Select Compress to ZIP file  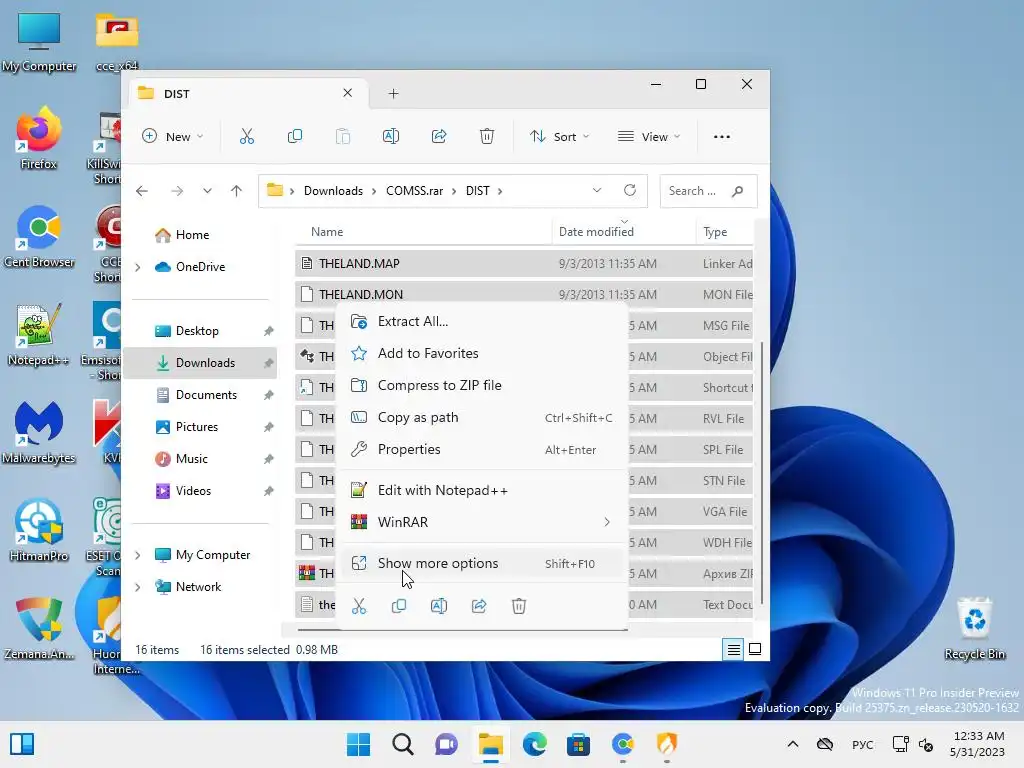482,385
